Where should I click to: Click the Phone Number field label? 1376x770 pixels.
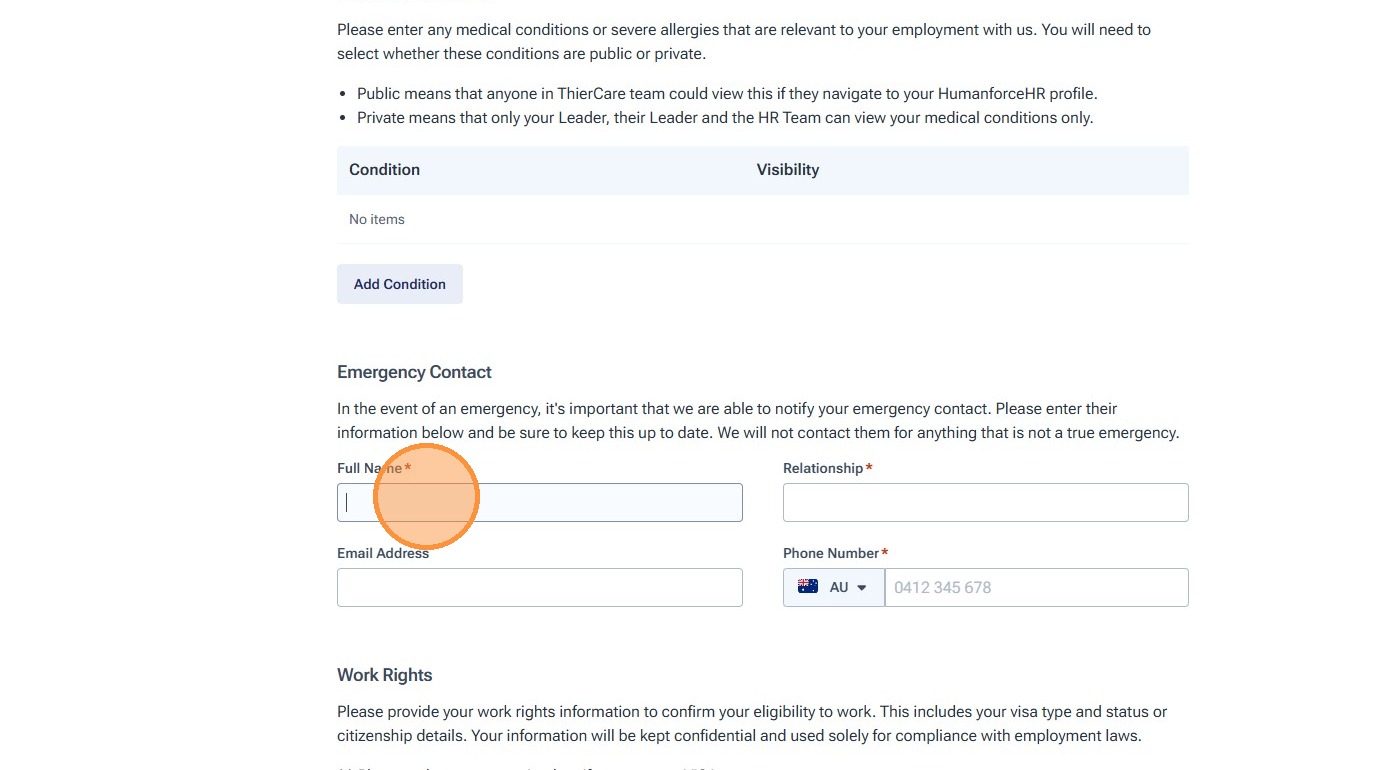pos(830,553)
